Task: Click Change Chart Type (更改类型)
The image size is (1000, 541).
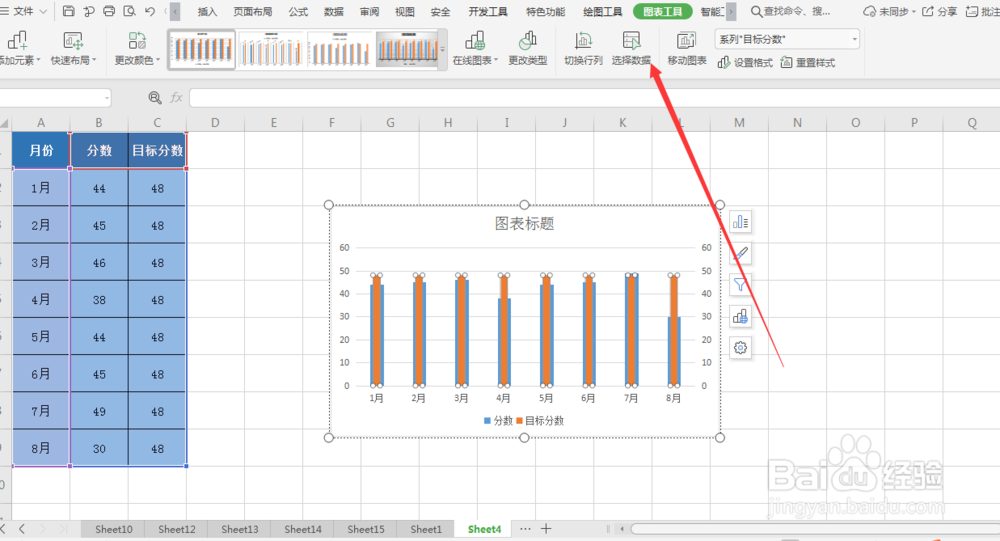Action: click(527, 49)
